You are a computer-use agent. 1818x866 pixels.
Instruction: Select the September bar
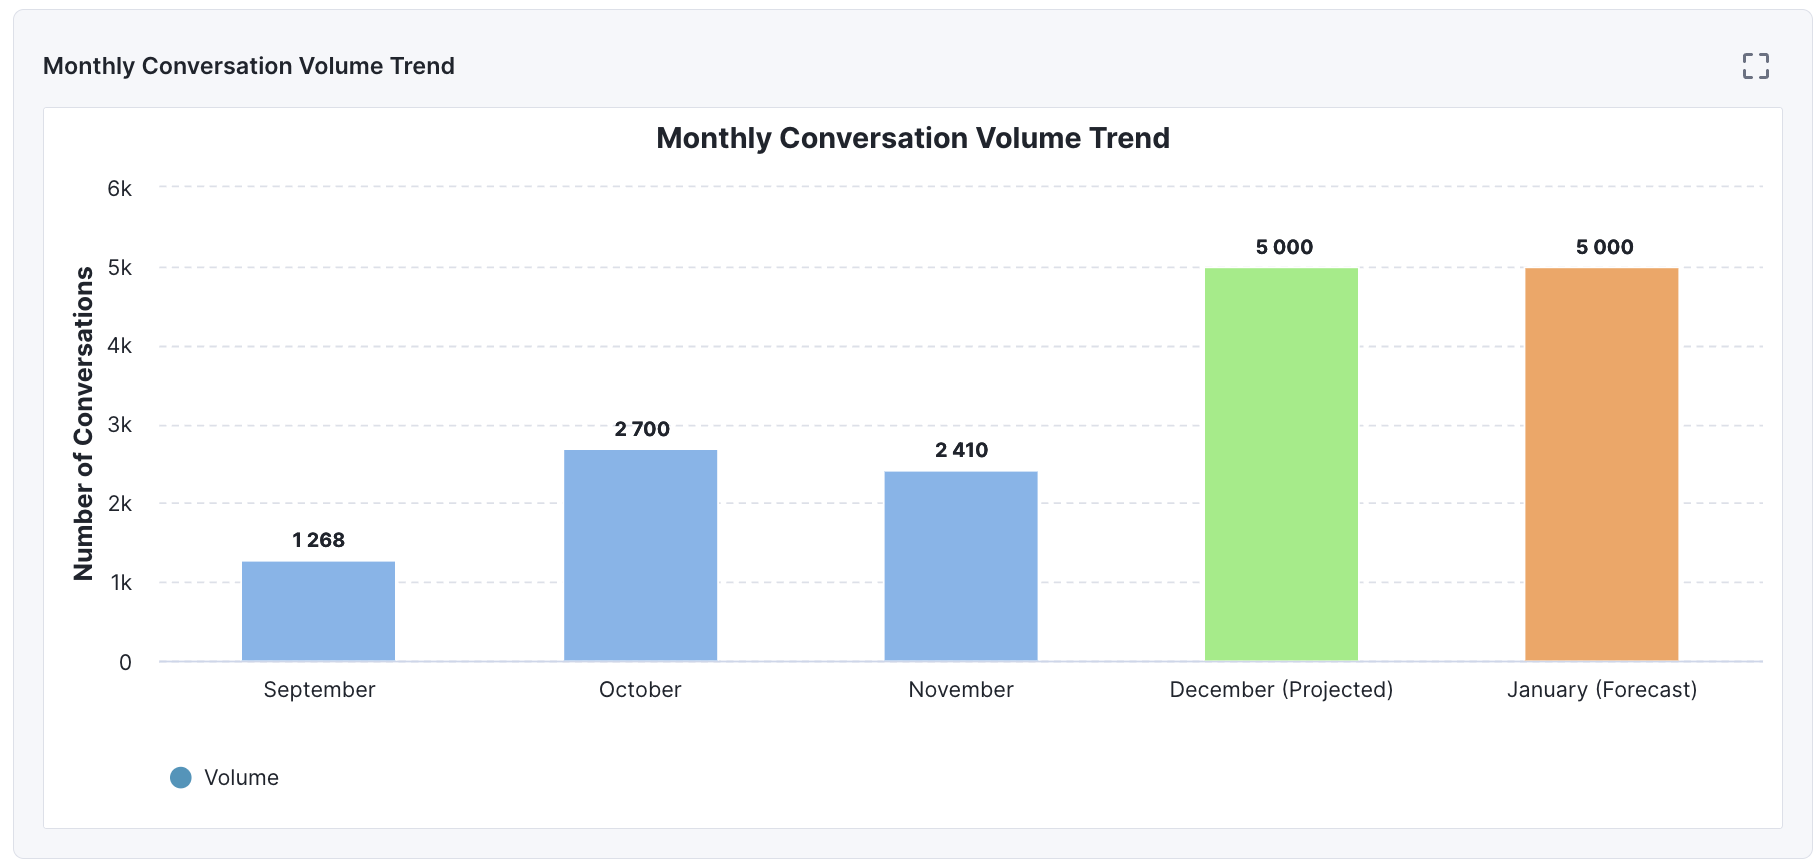click(318, 610)
